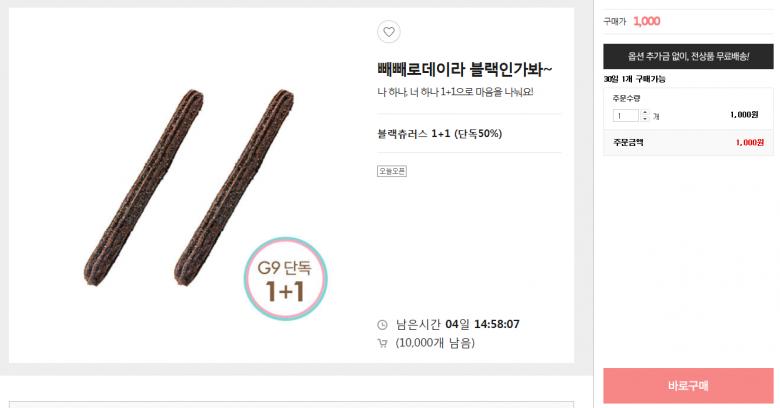This screenshot has height=408, width=780.
Task: Decrease order quantity with down arrow
Action: tap(645, 118)
